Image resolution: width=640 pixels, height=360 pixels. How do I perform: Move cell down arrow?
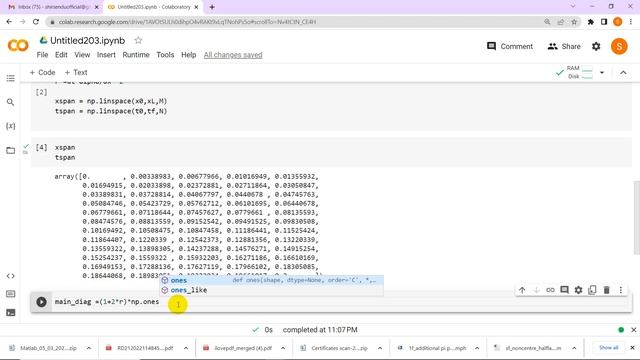(x=536, y=290)
